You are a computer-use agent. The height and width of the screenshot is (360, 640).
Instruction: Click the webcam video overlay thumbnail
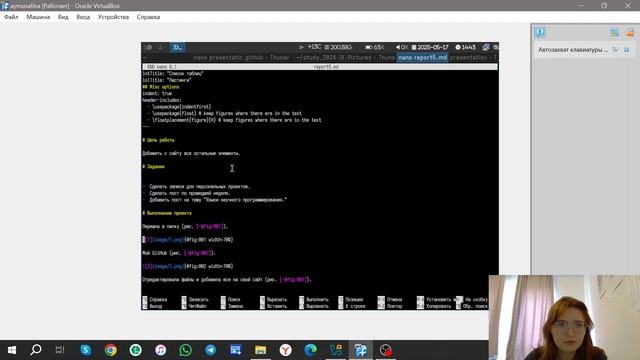[x=564, y=317]
